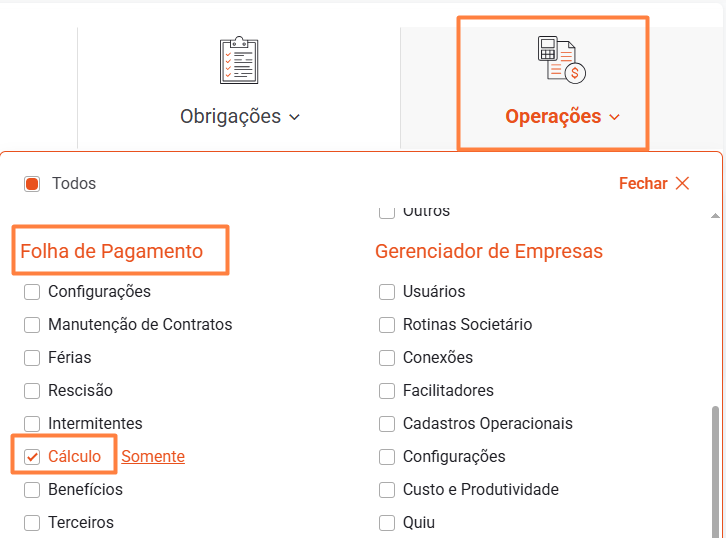Screen dimensions: 726x538
Task: Open the Operações menu tab
Action: 553,116
